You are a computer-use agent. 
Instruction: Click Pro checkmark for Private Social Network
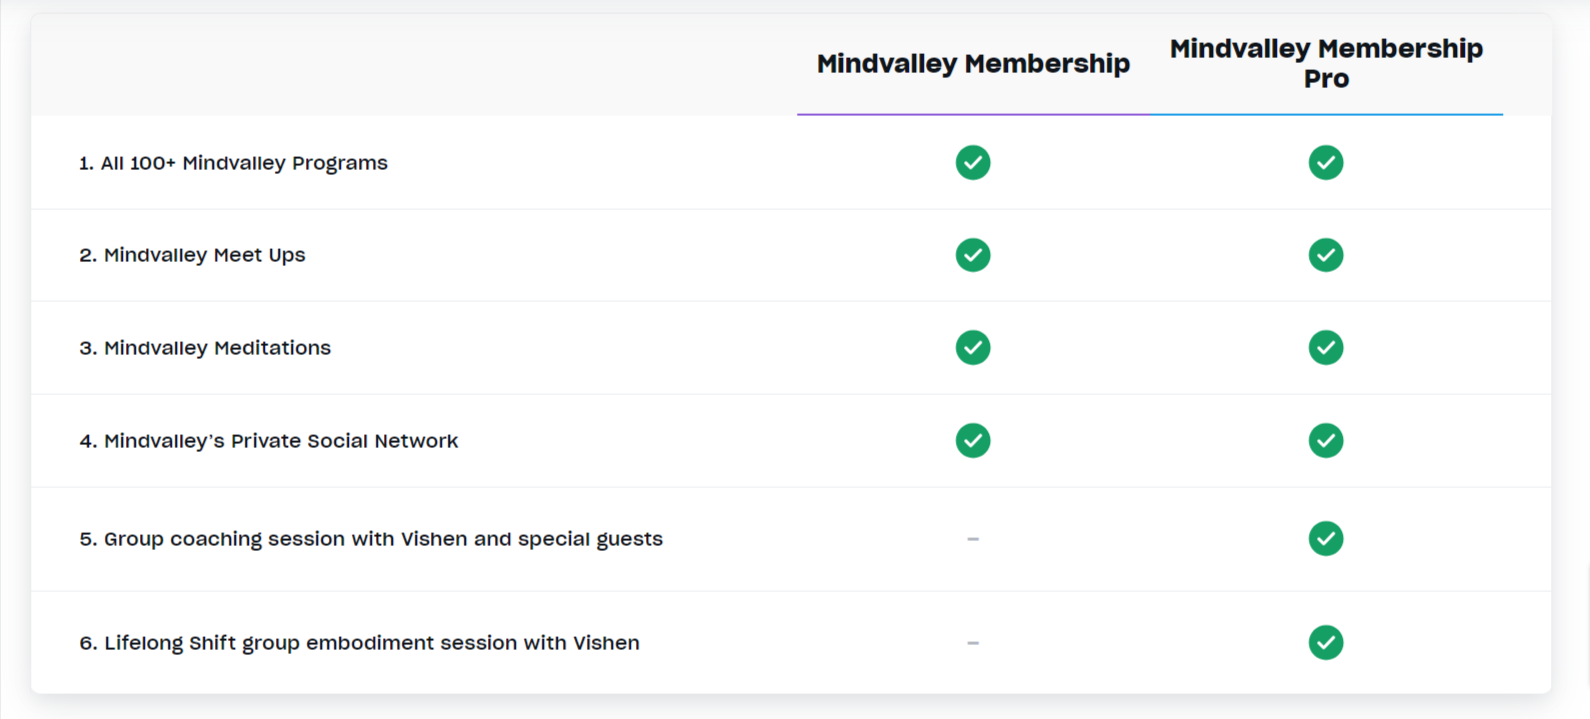pyautogui.click(x=1325, y=440)
